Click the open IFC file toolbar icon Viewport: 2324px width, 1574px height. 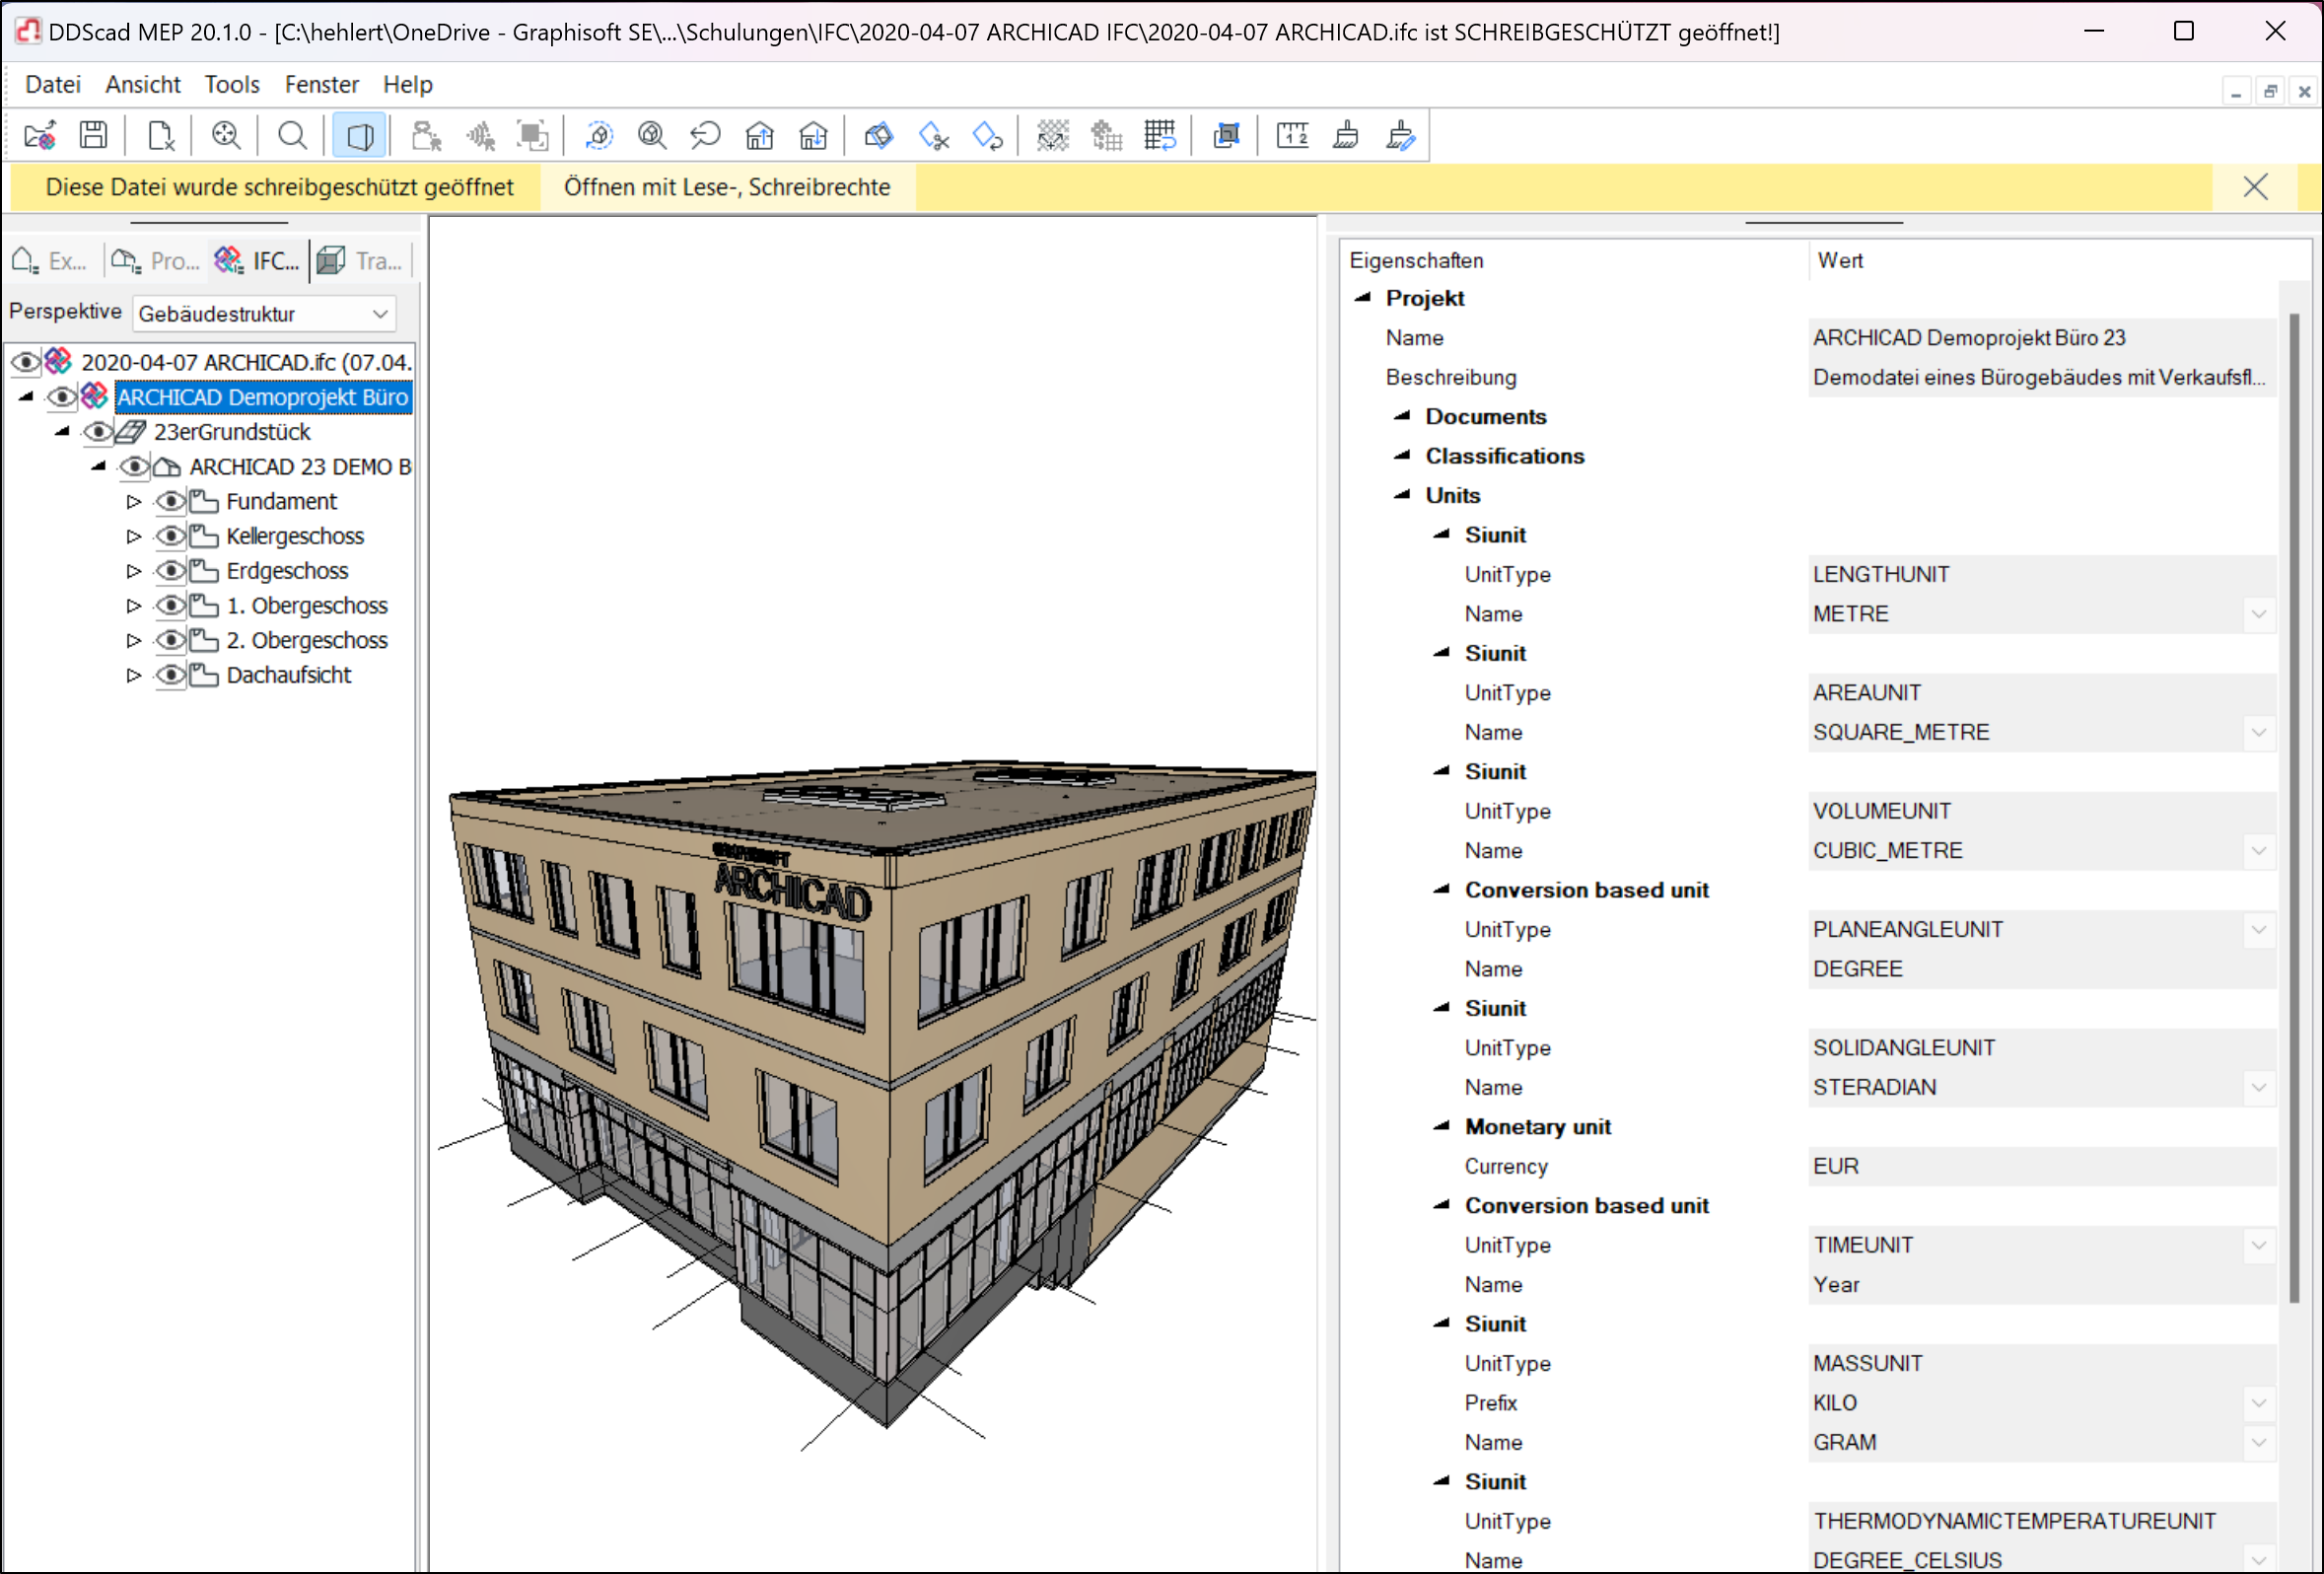point(40,135)
